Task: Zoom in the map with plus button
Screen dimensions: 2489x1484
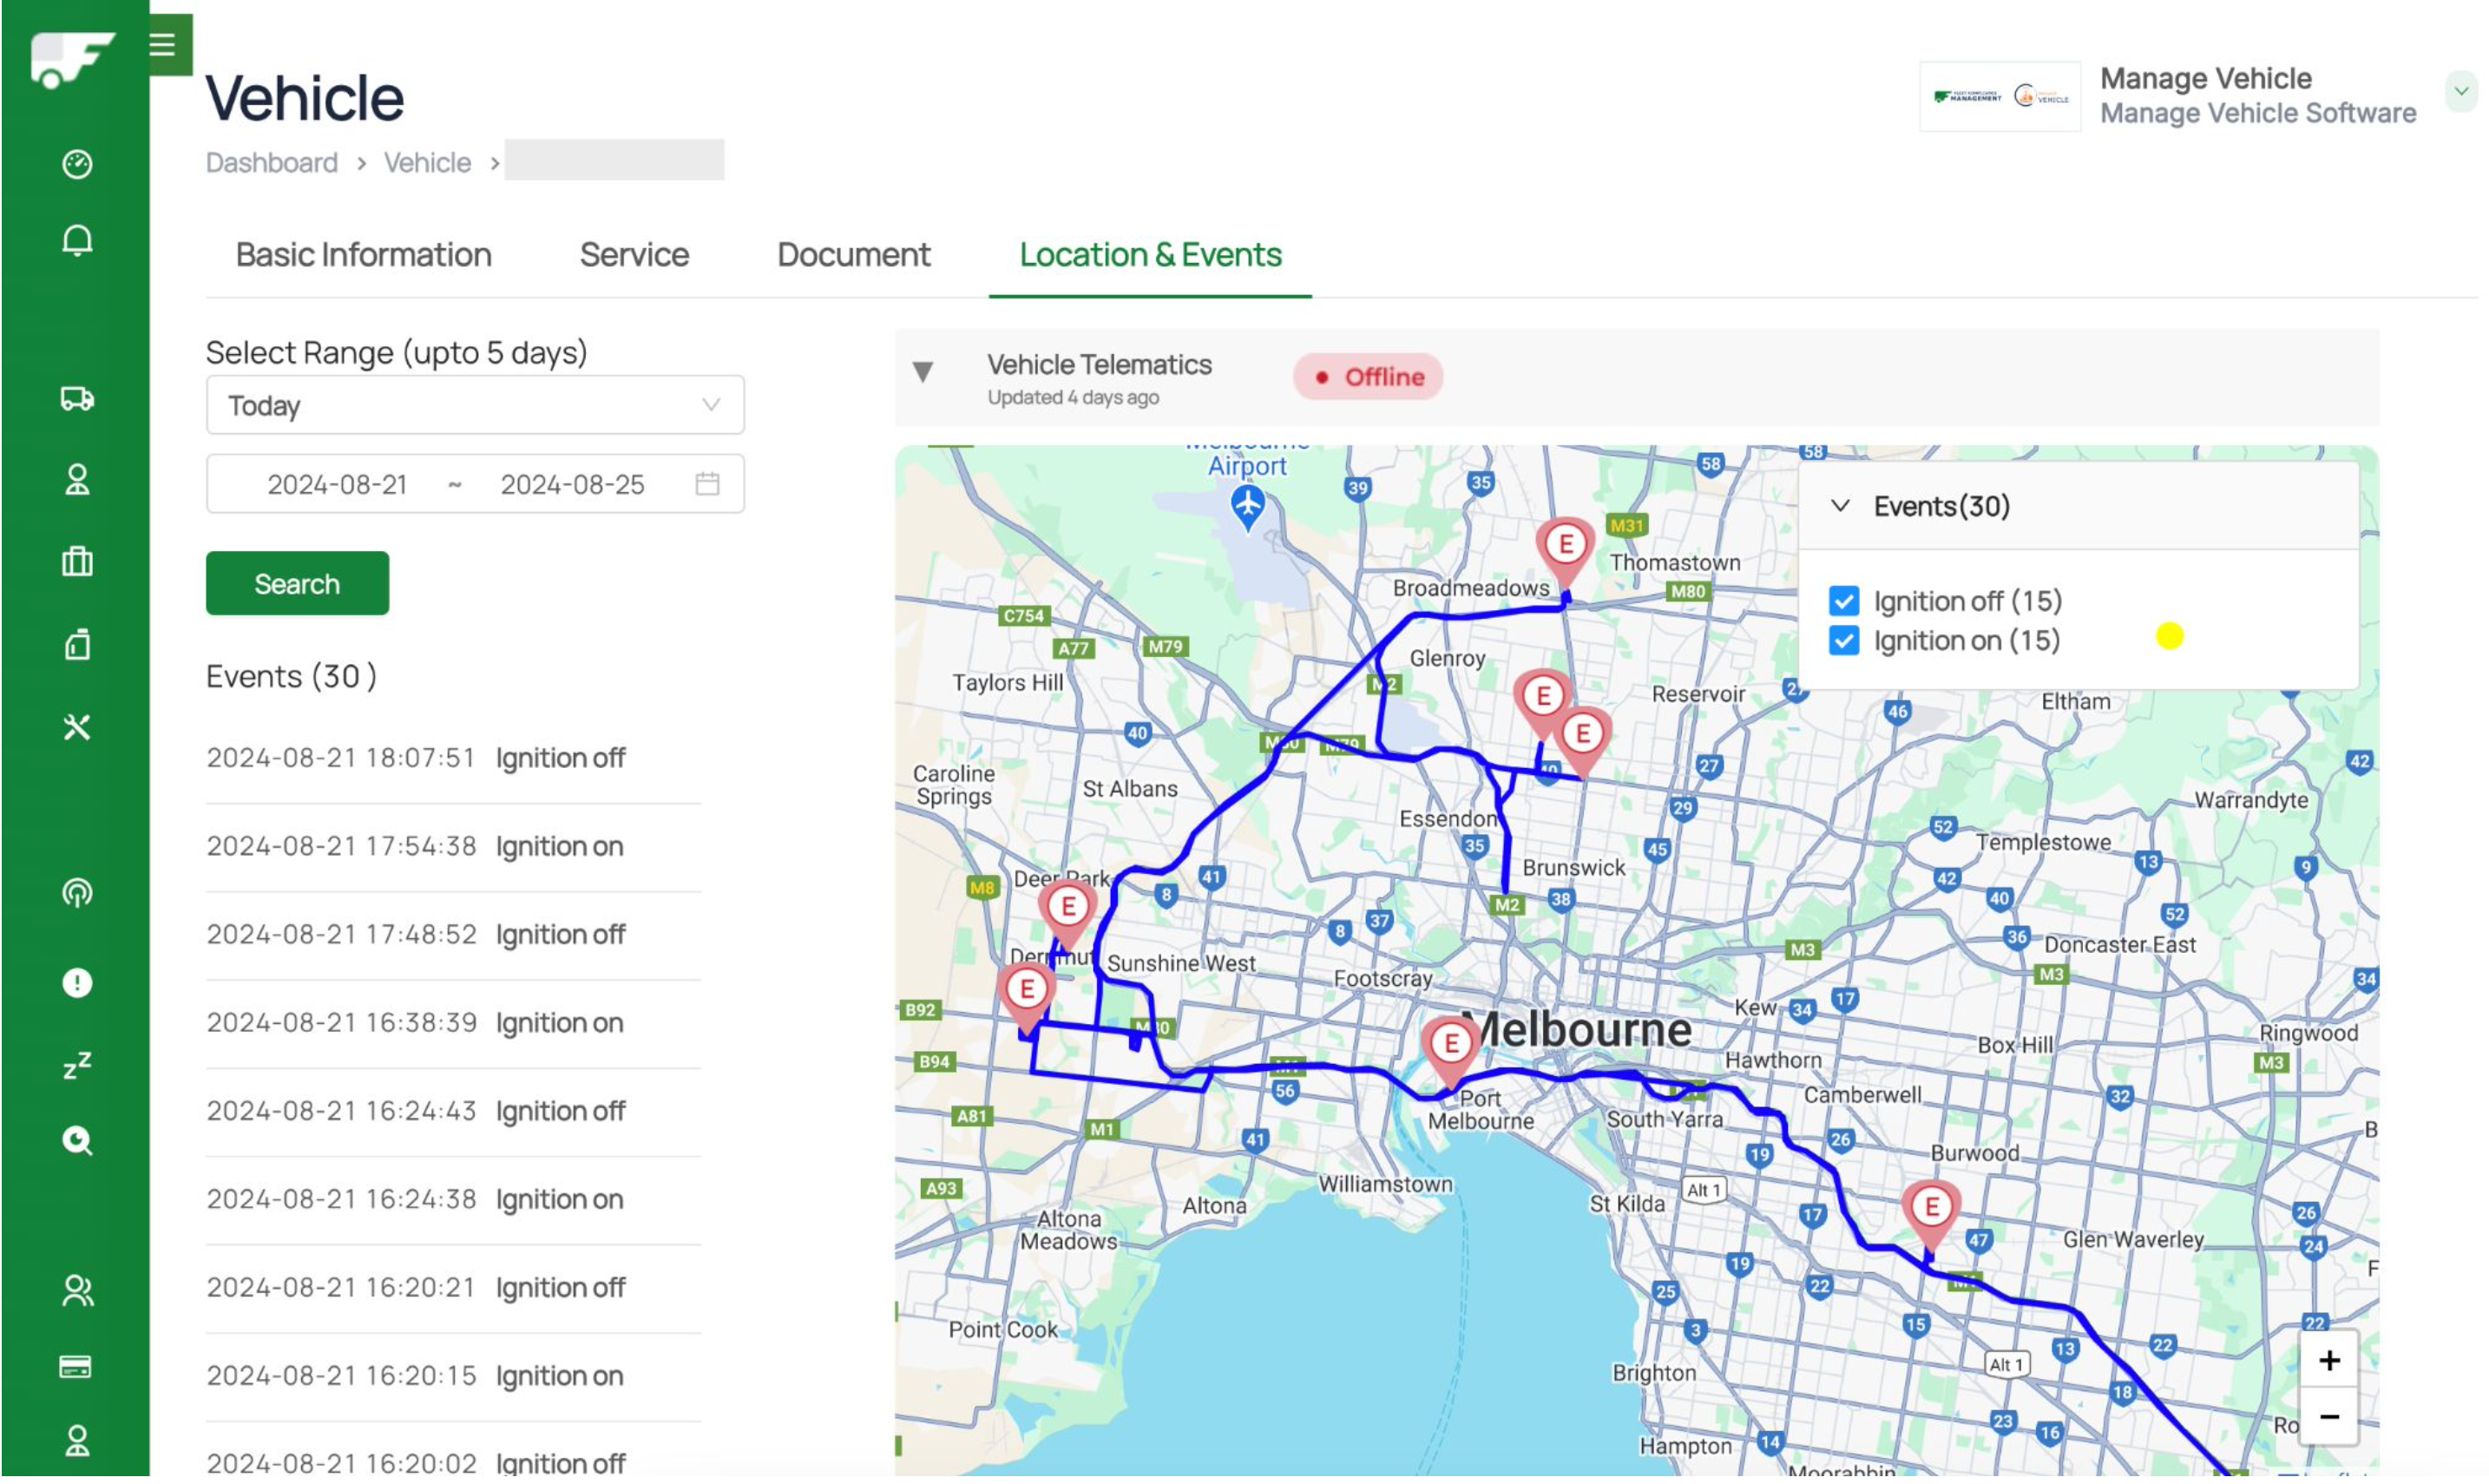Action: (x=2330, y=1362)
